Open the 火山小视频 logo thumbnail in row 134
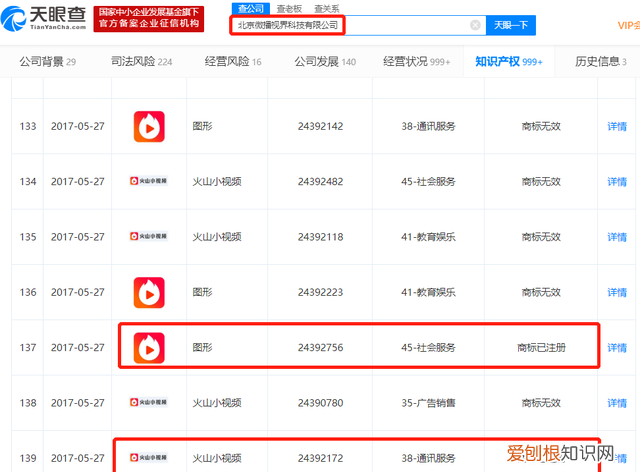Image resolution: width=640 pixels, height=472 pixels. point(149,181)
